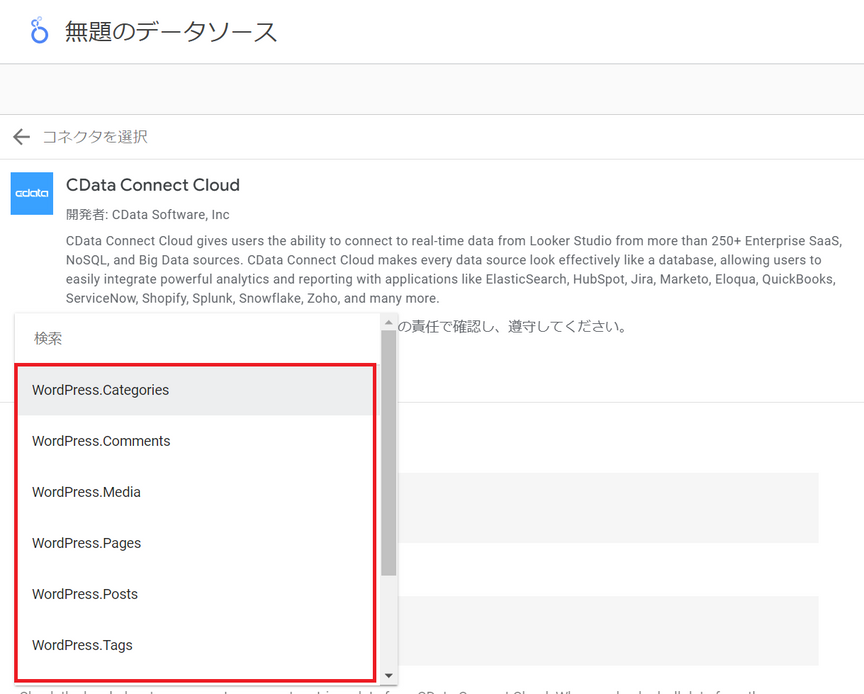Choose the WordPress.Media option
864x694 pixels.
196,492
